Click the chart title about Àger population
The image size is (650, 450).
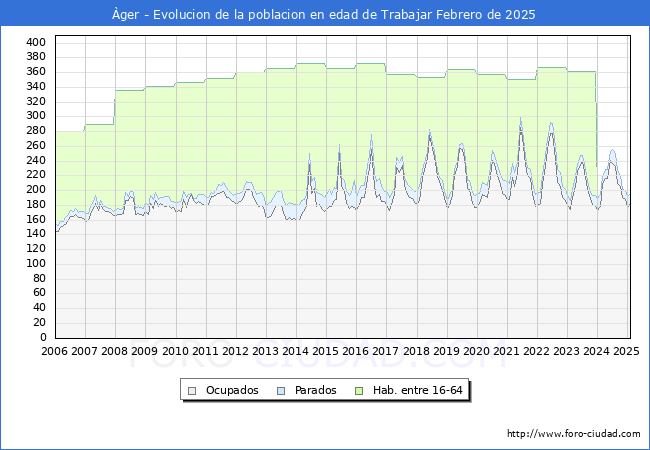point(324,15)
